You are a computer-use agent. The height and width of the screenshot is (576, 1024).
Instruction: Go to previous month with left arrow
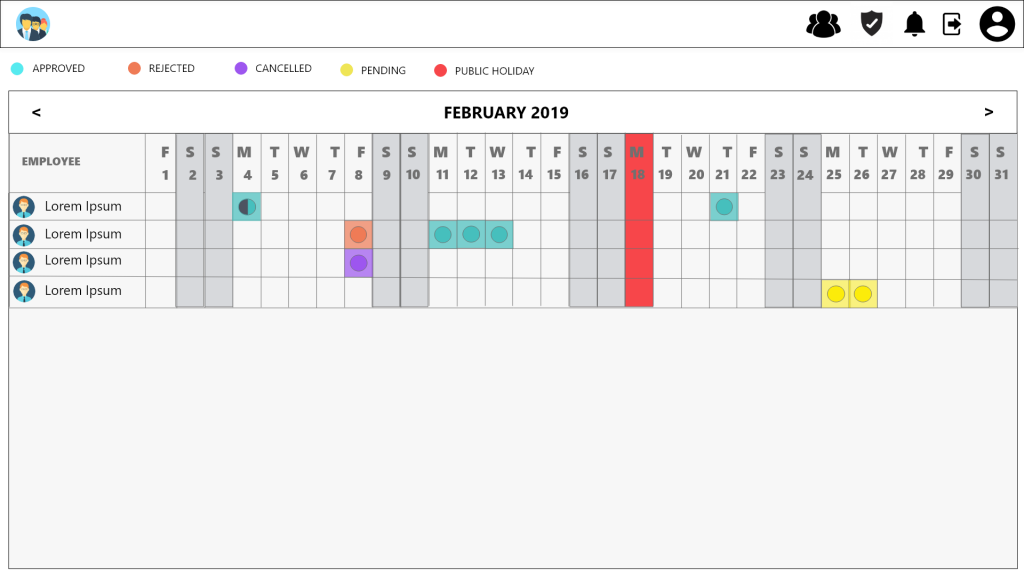tap(37, 112)
